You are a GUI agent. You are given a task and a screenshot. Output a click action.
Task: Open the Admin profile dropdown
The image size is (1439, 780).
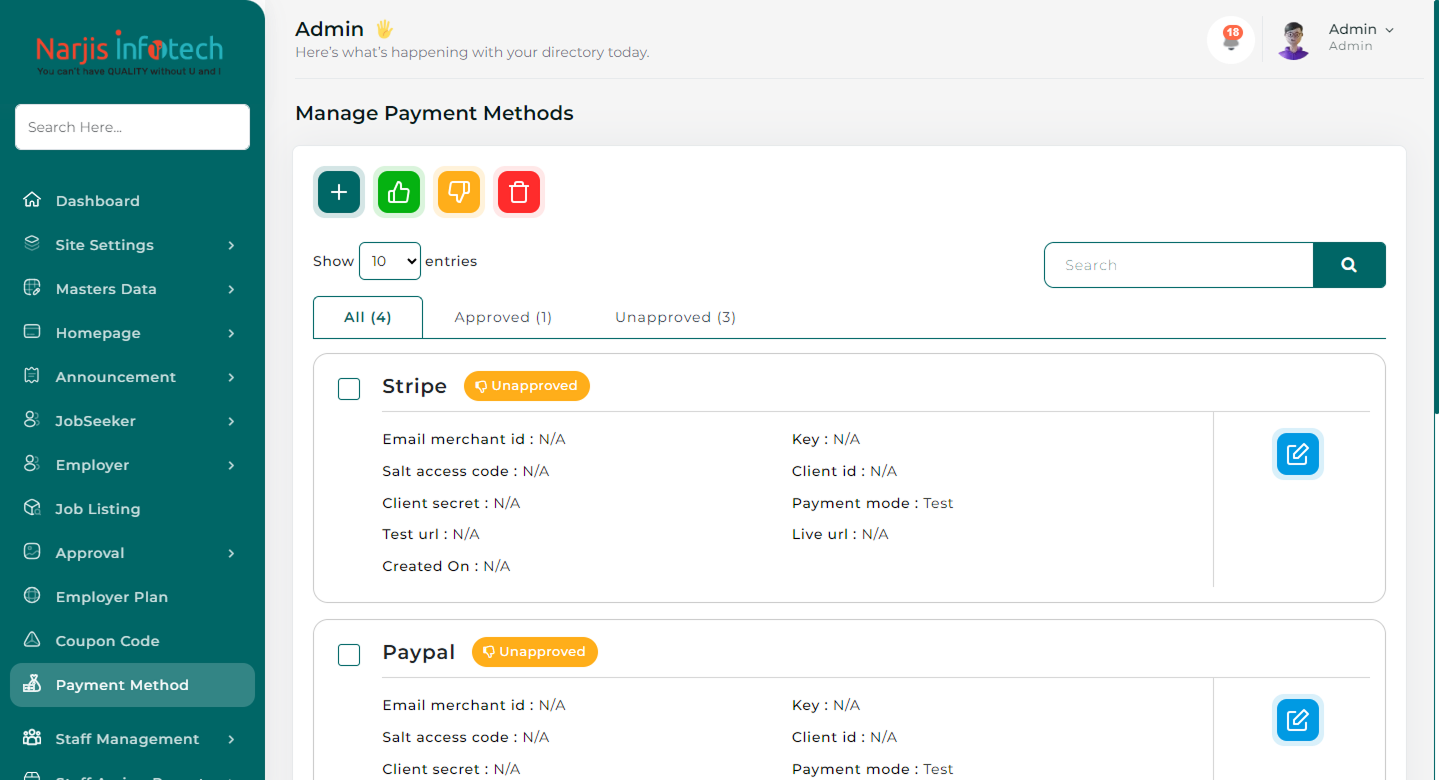[1359, 37]
